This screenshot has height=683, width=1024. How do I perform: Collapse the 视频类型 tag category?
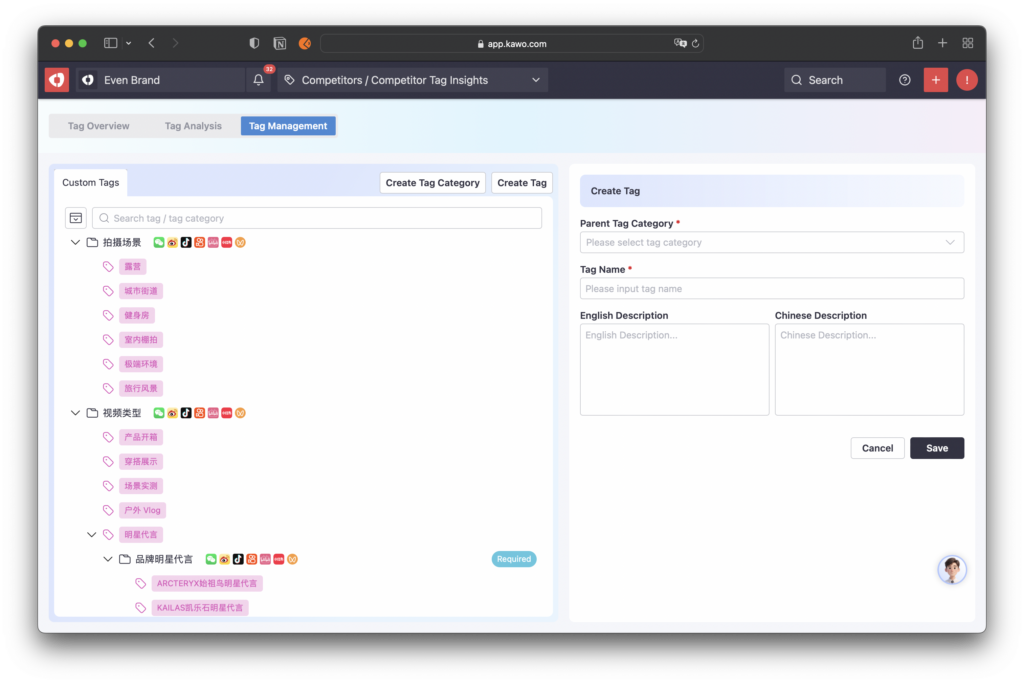76,413
